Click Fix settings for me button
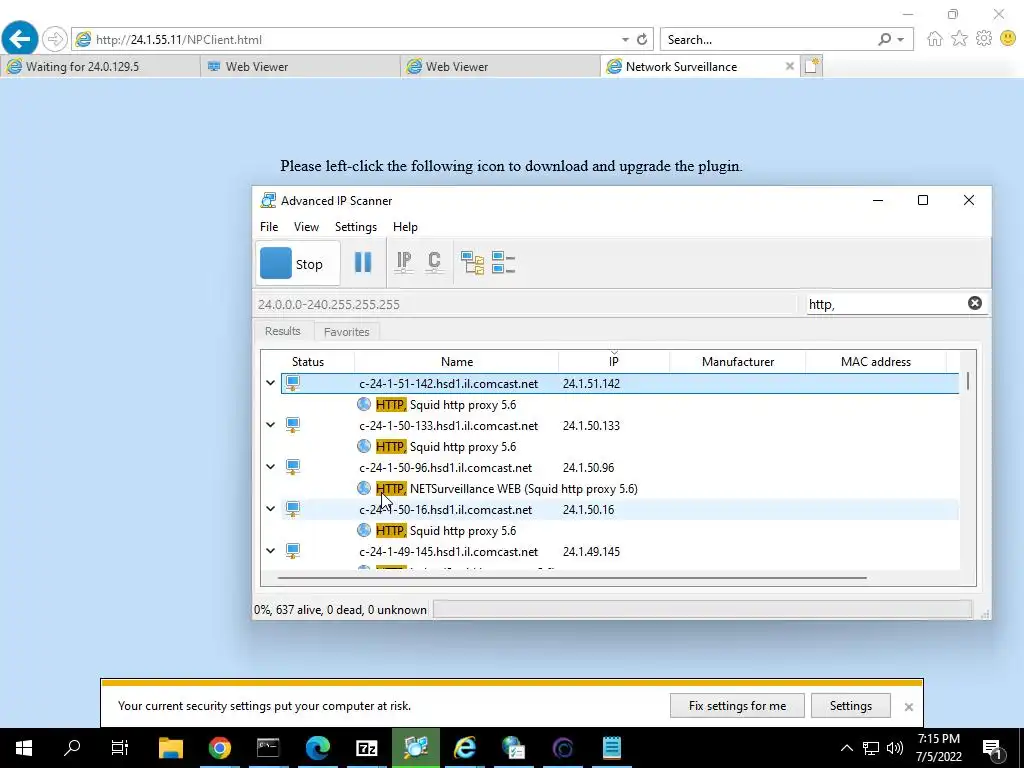Screen dimensions: 1024x768 (737, 706)
